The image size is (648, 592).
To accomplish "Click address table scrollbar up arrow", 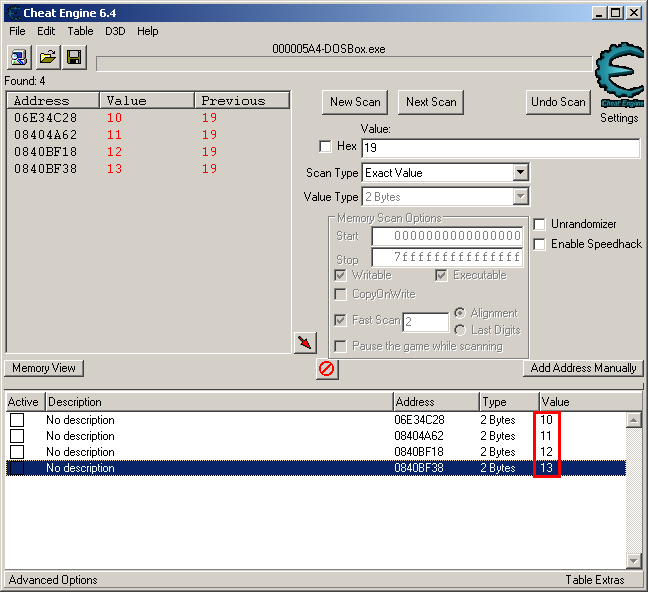I will (x=634, y=421).
